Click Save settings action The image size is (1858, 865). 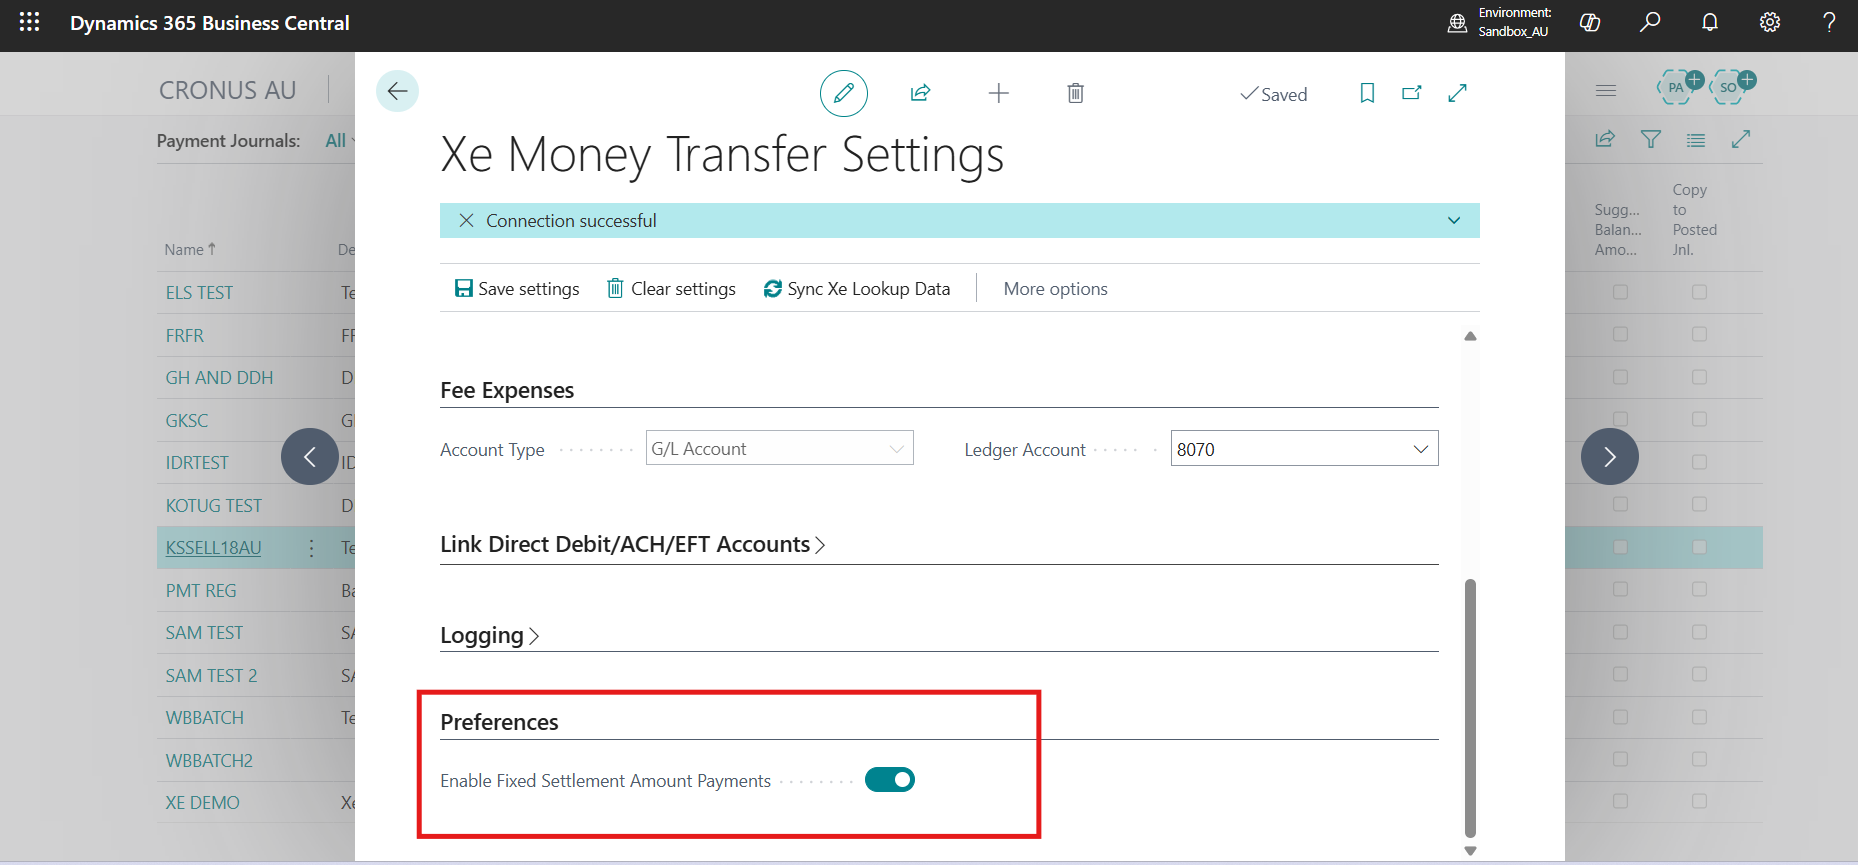tap(517, 289)
